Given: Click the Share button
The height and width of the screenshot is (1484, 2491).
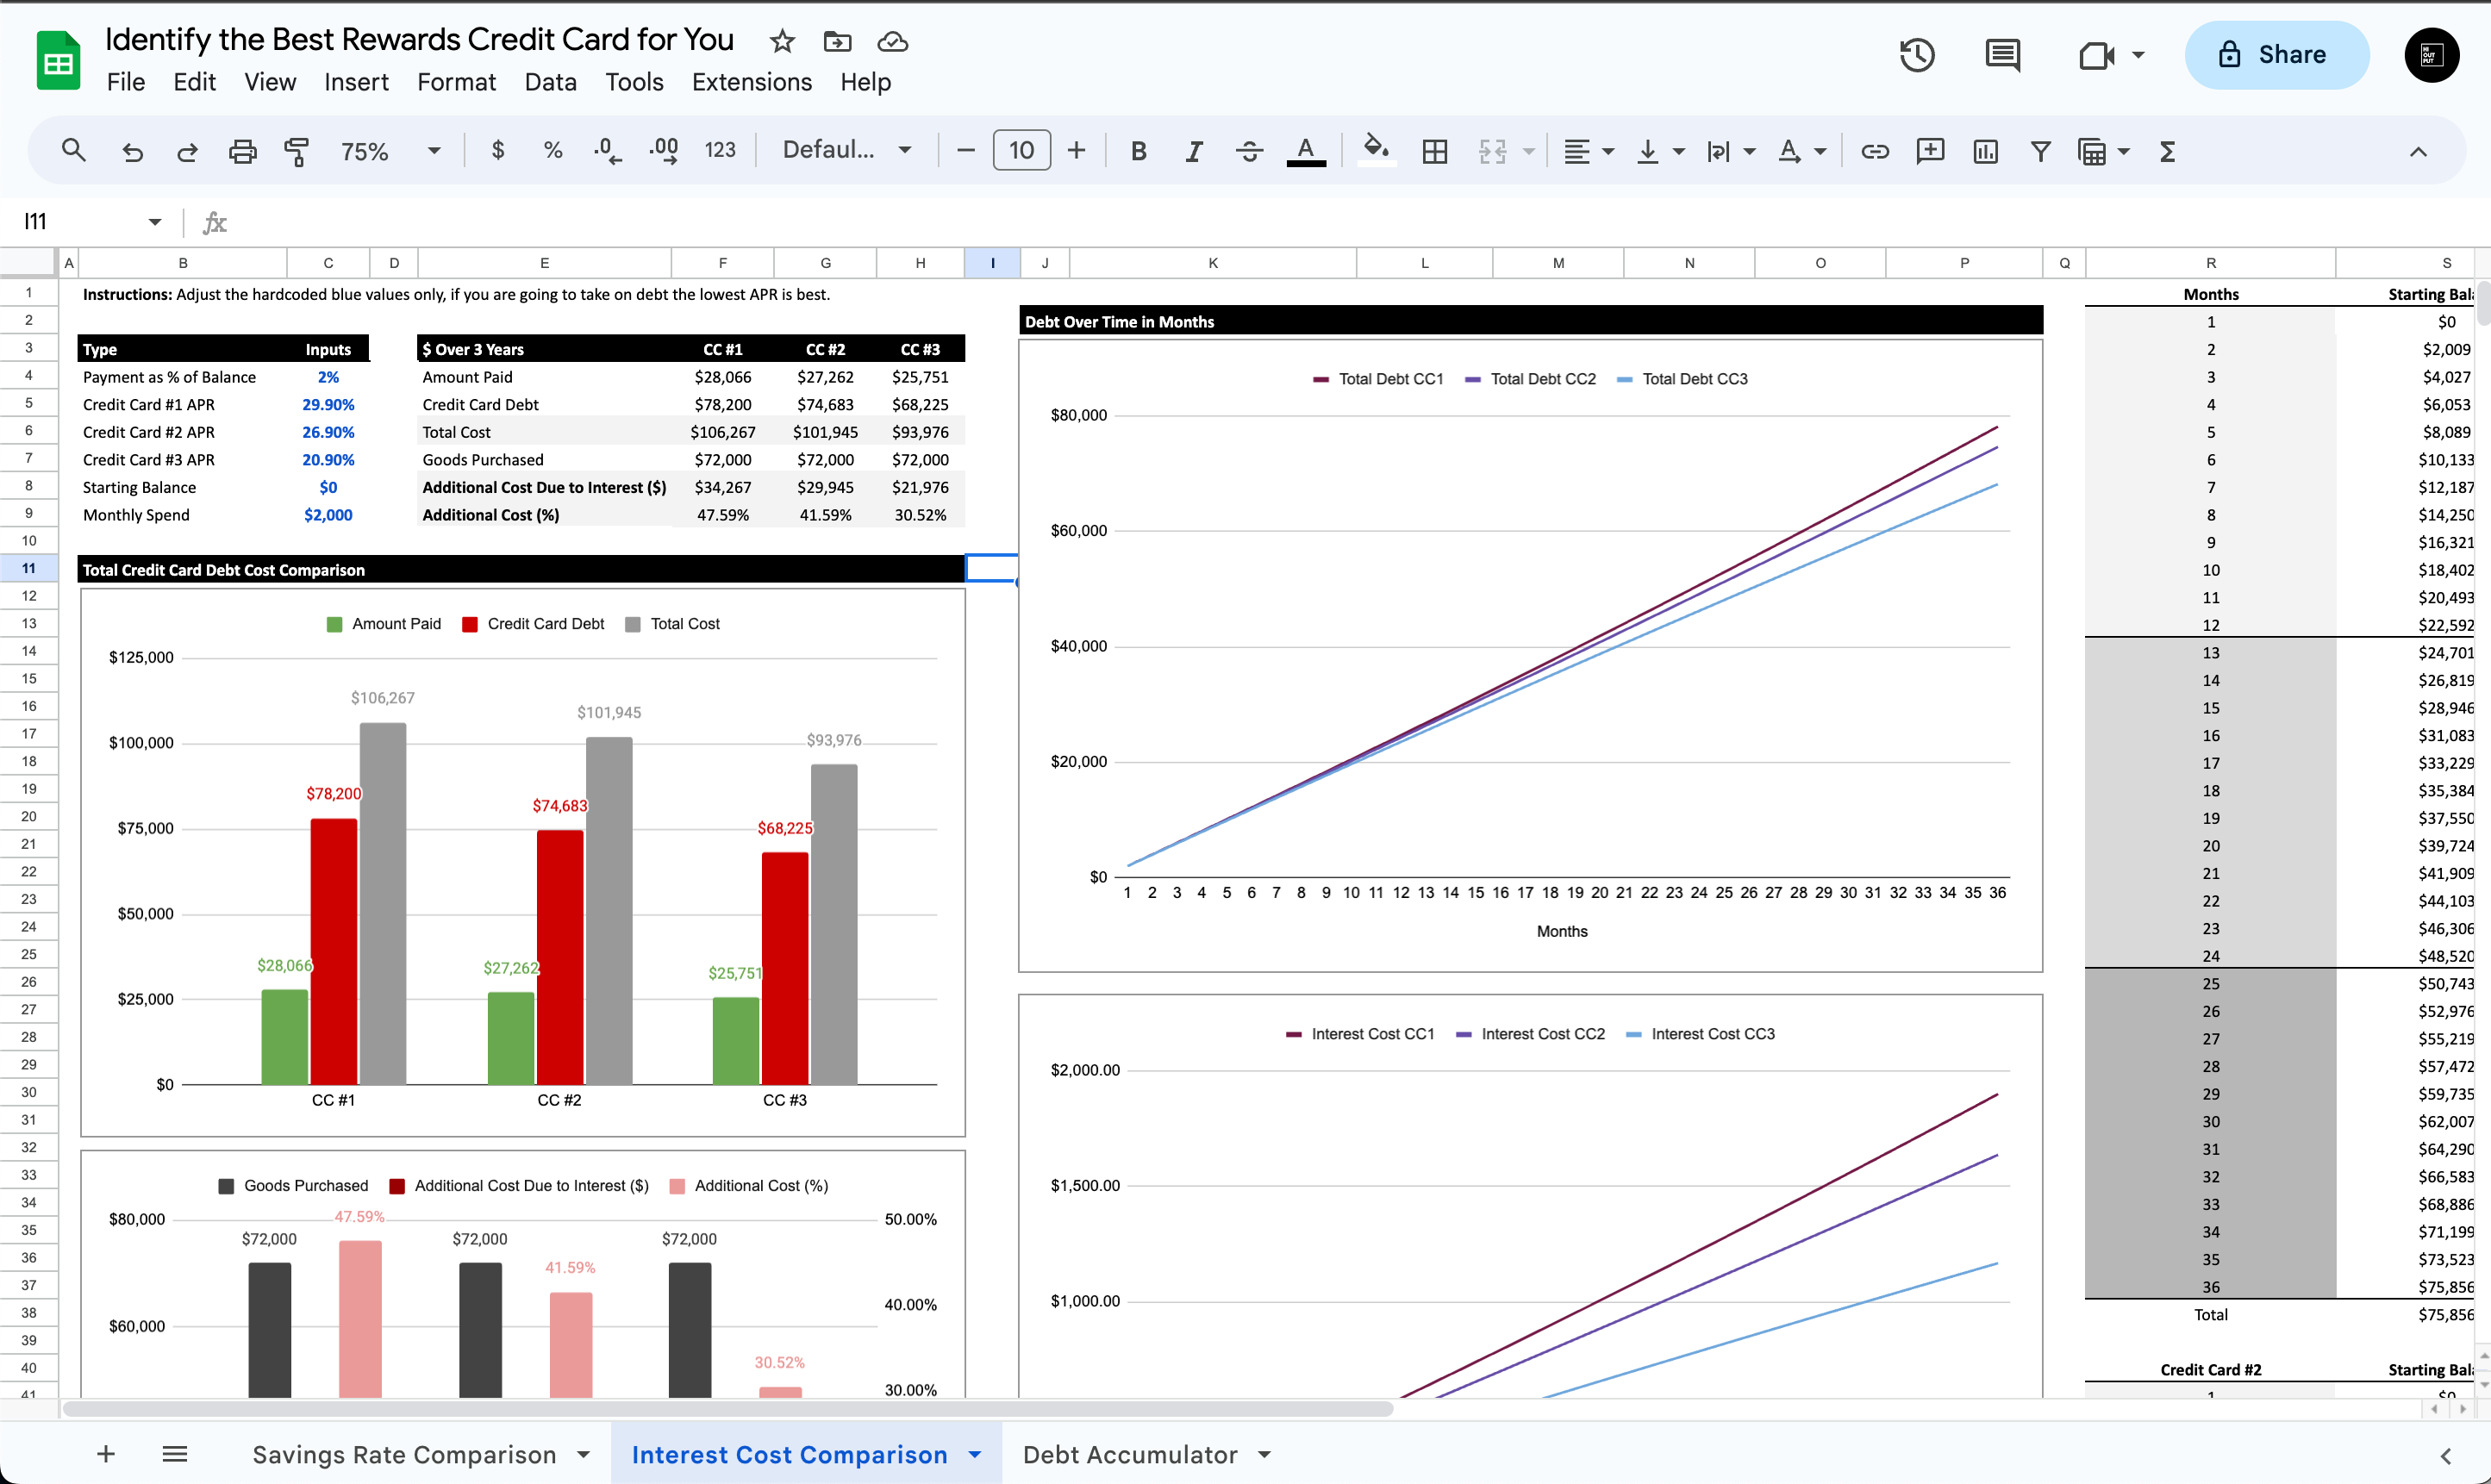Looking at the screenshot, I should [x=2275, y=55].
